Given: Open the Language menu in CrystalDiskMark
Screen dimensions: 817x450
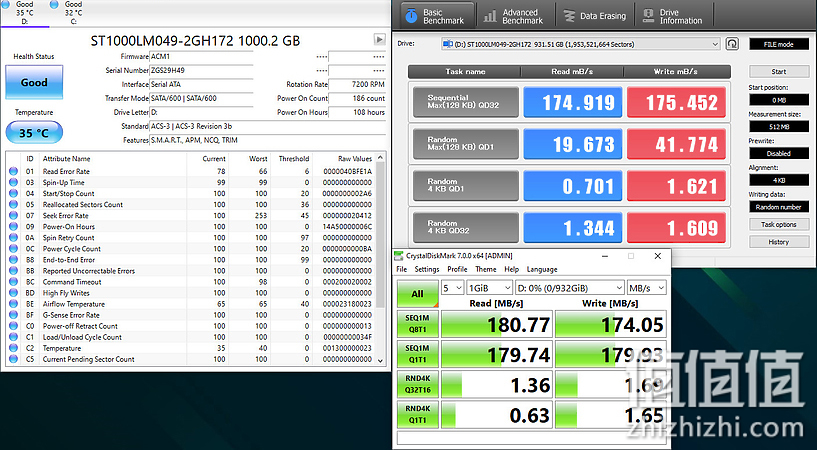Looking at the screenshot, I should pyautogui.click(x=542, y=269).
